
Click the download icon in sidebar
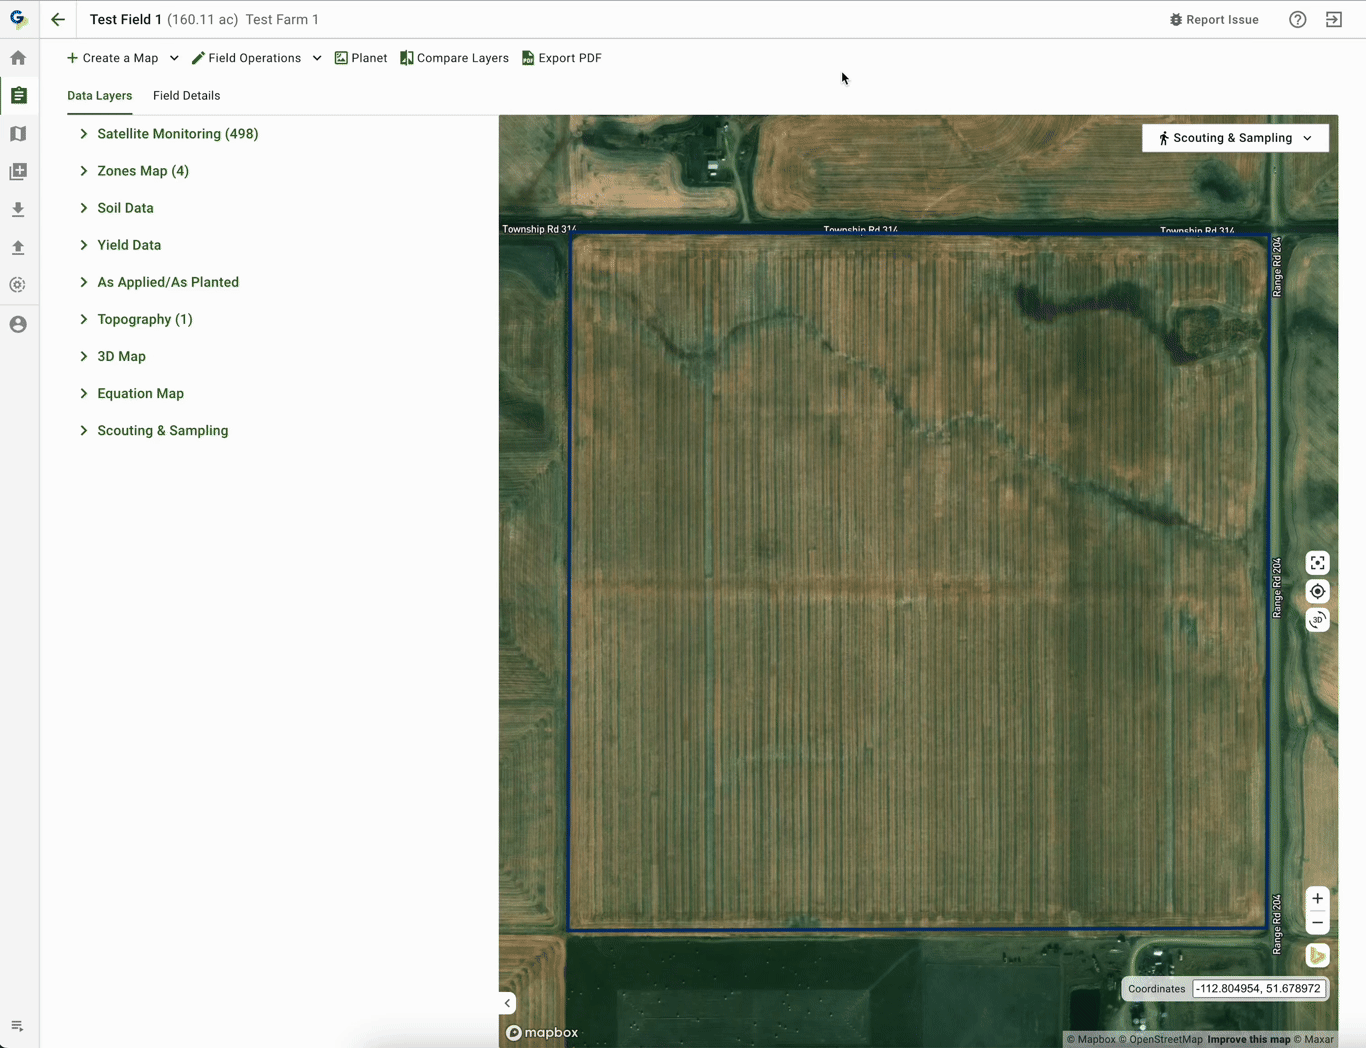click(18, 210)
